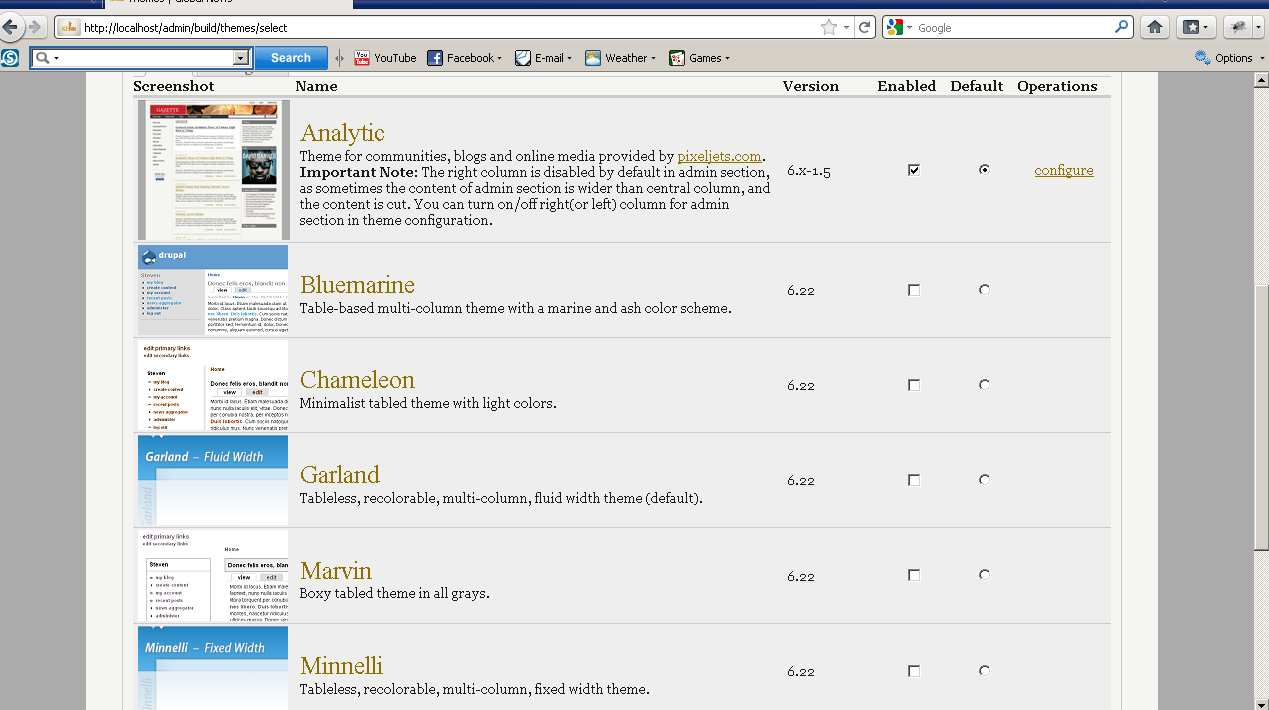Click the Garland theme title
The width and height of the screenshot is (1269, 710).
click(340, 474)
